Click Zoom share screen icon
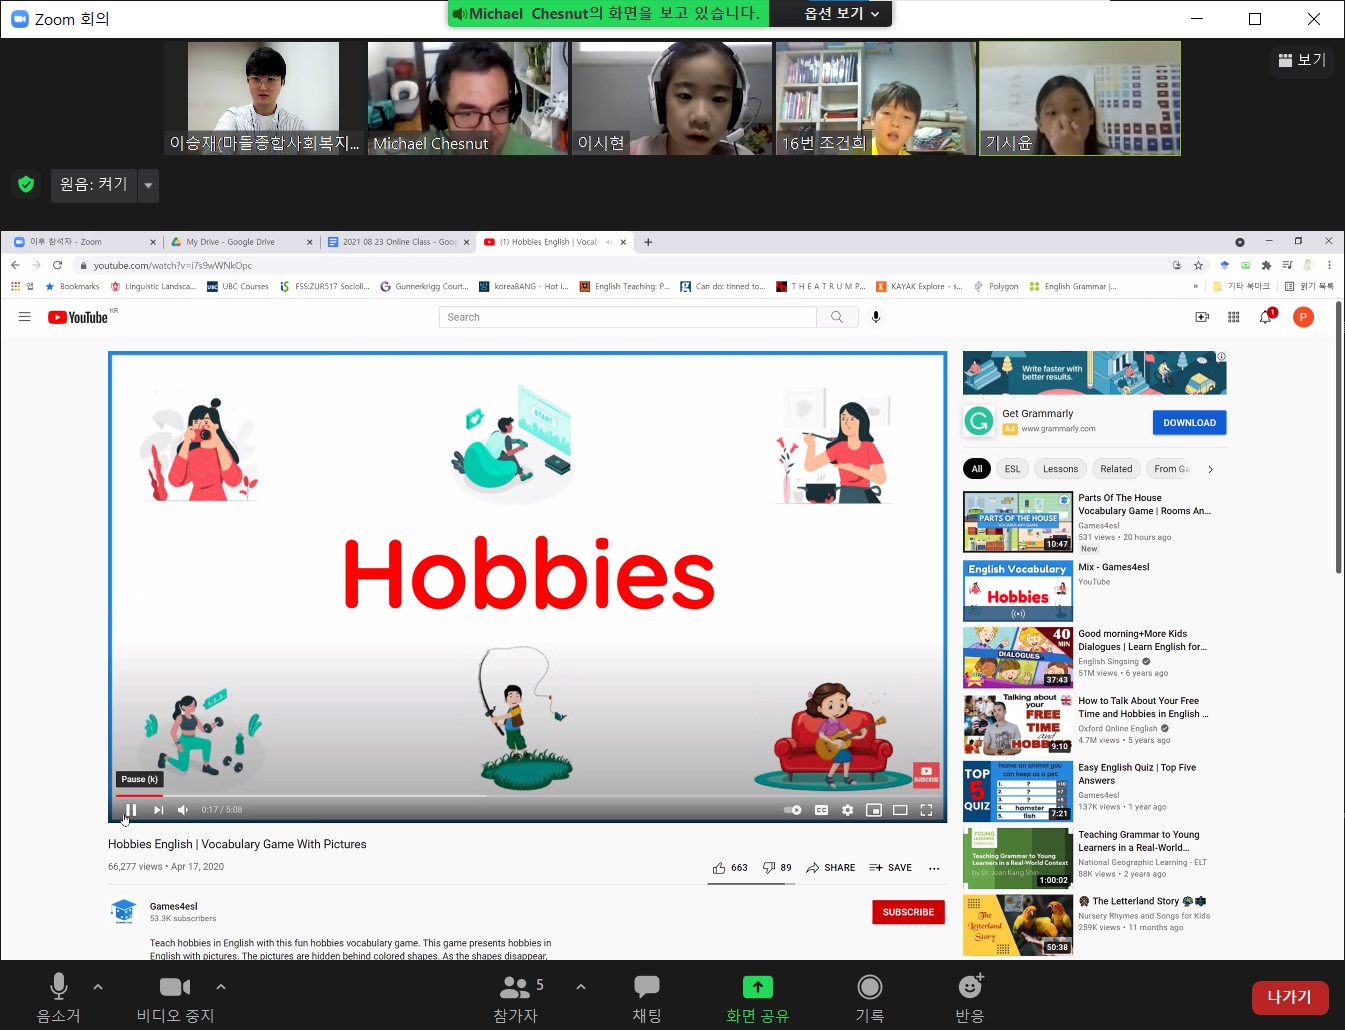 757,988
